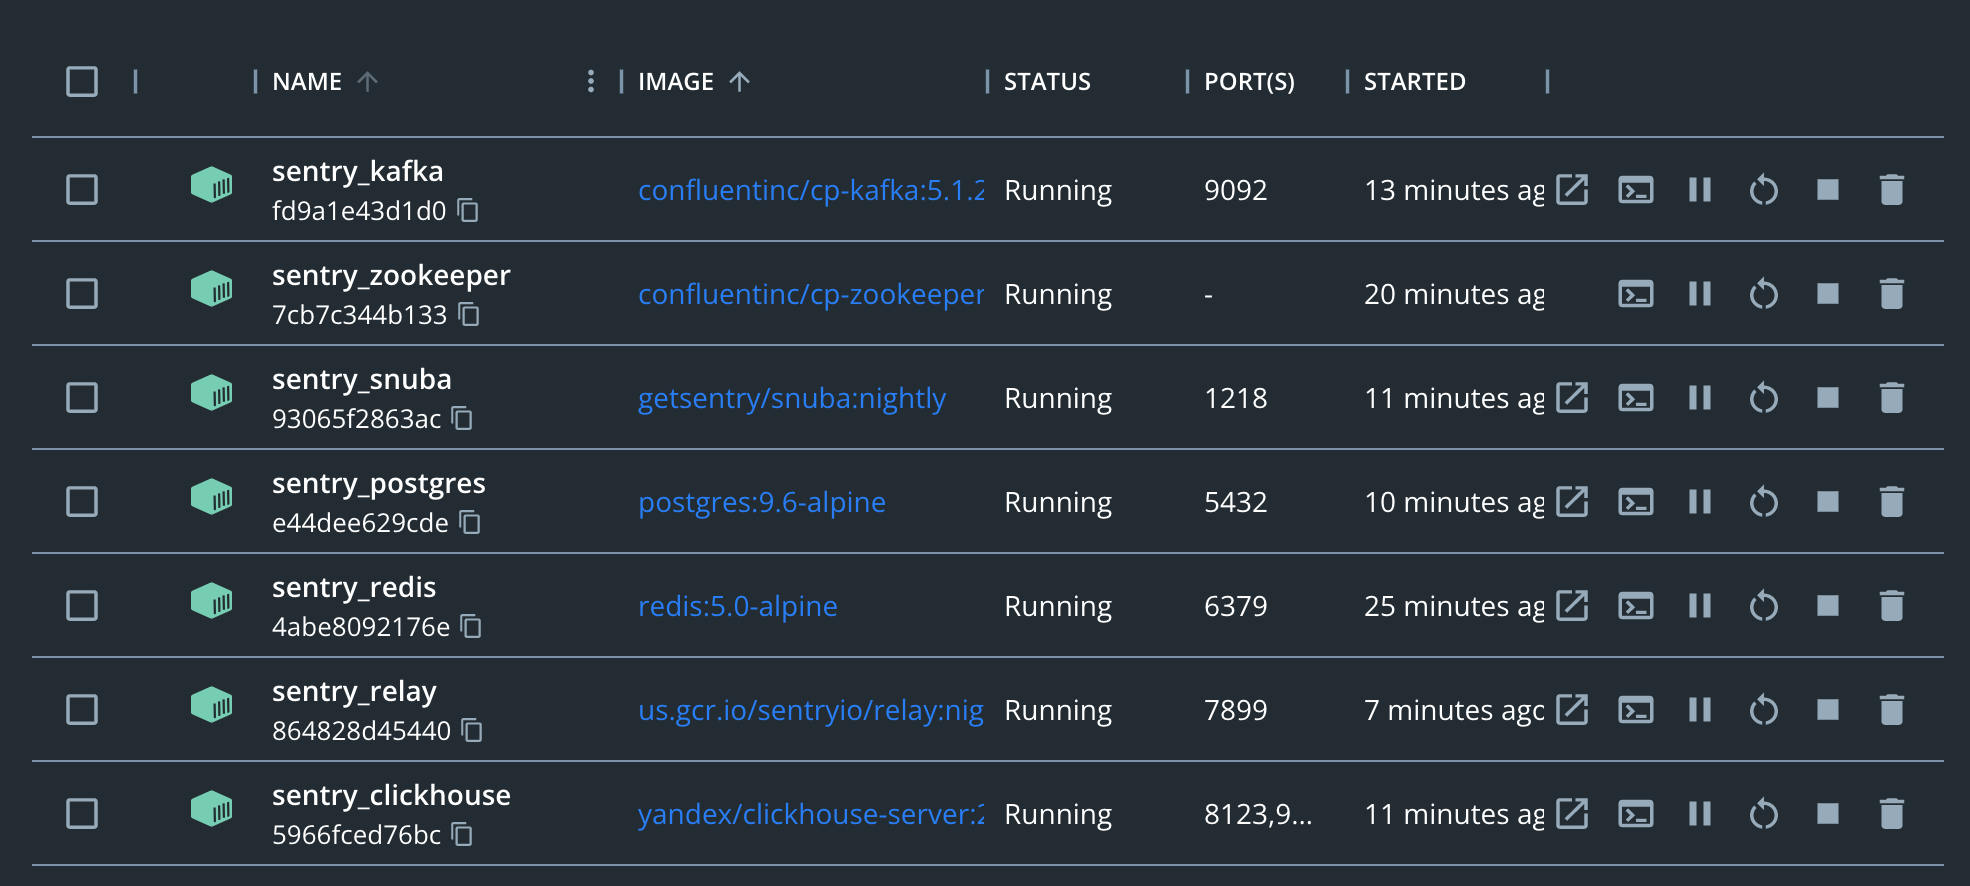
Task: Pause the sentry_kafka container
Action: point(1700,189)
